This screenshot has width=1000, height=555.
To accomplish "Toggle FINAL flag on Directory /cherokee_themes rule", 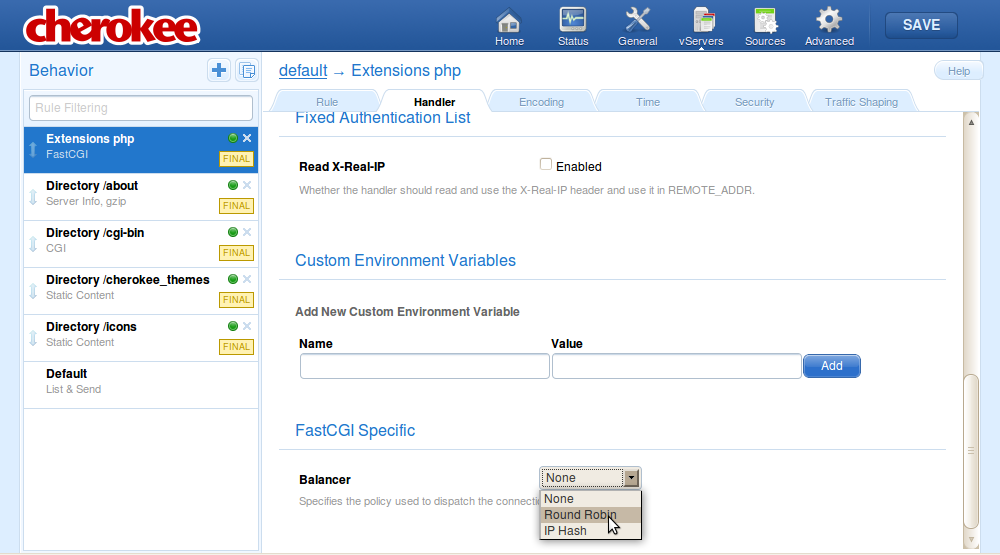I will point(236,300).
